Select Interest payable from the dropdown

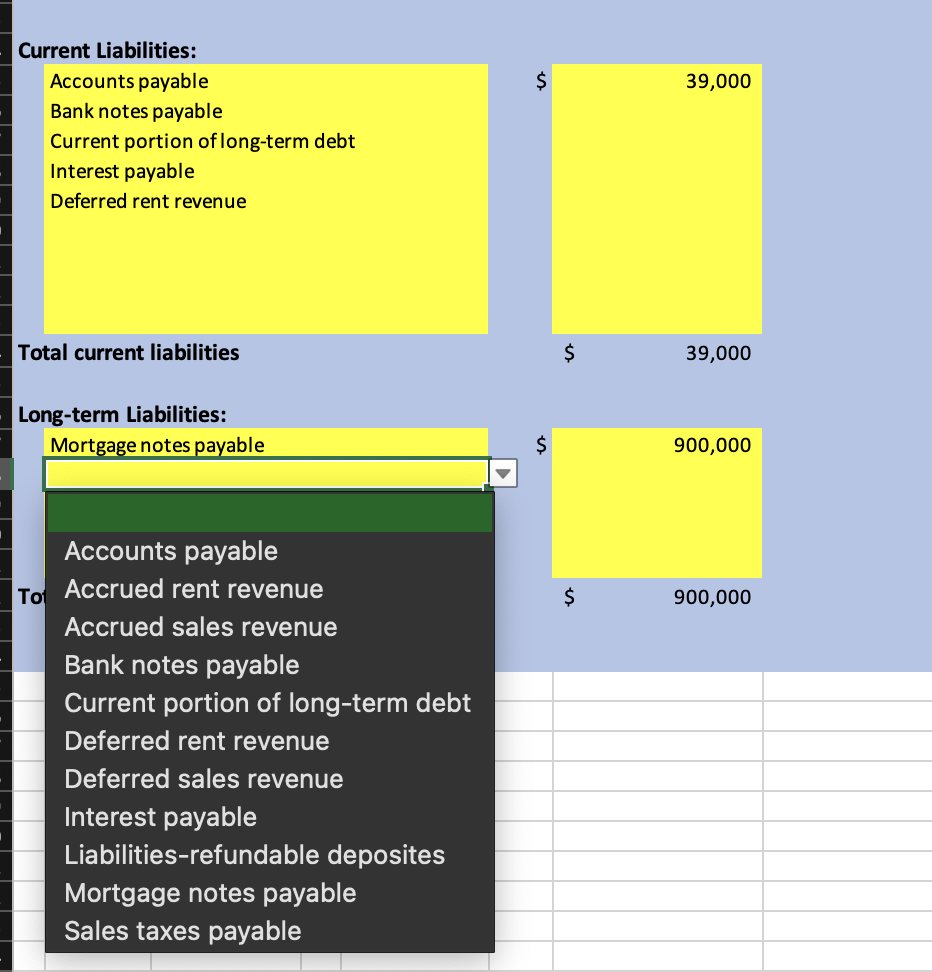click(160, 817)
